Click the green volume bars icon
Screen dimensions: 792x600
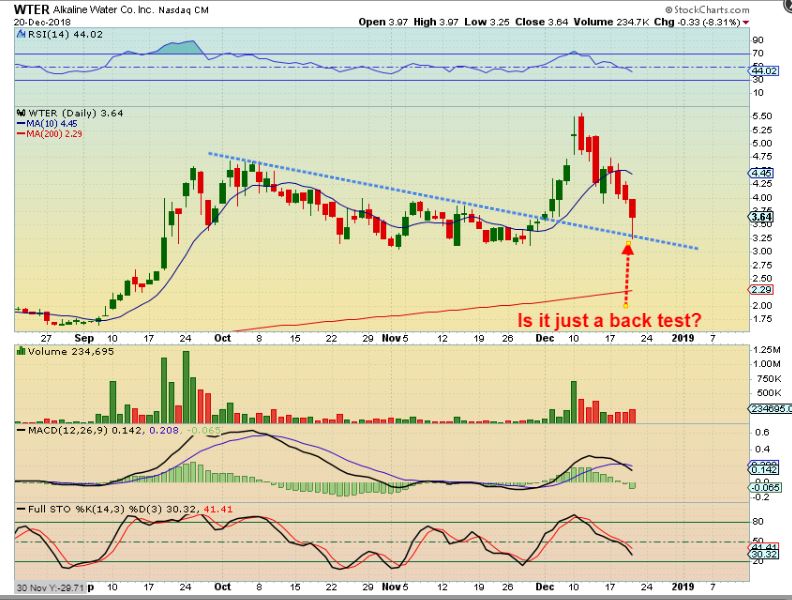click(x=21, y=351)
